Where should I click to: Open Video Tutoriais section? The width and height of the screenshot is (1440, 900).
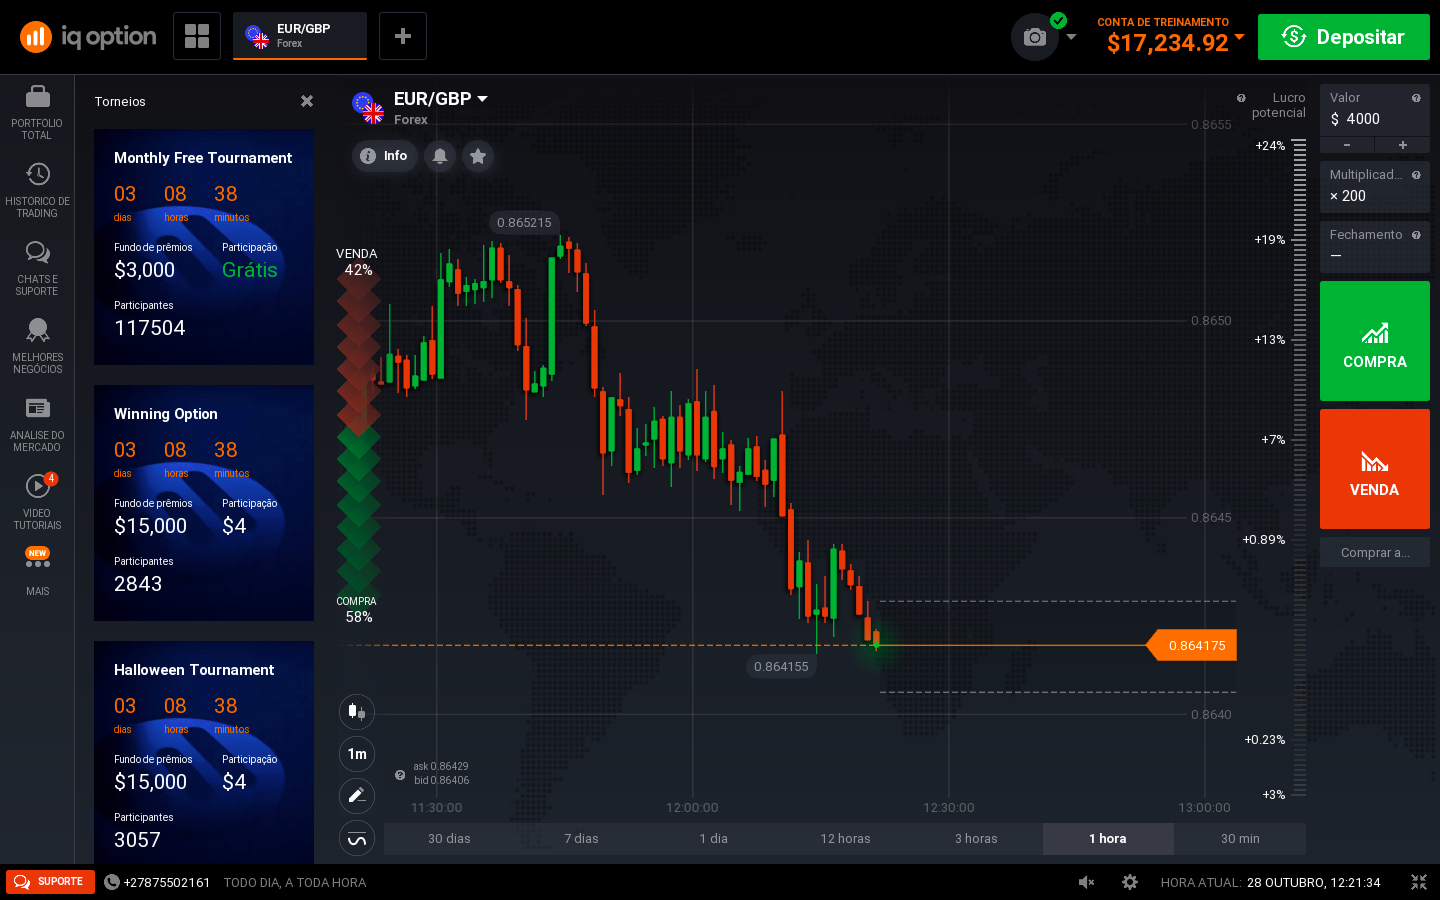(x=37, y=503)
